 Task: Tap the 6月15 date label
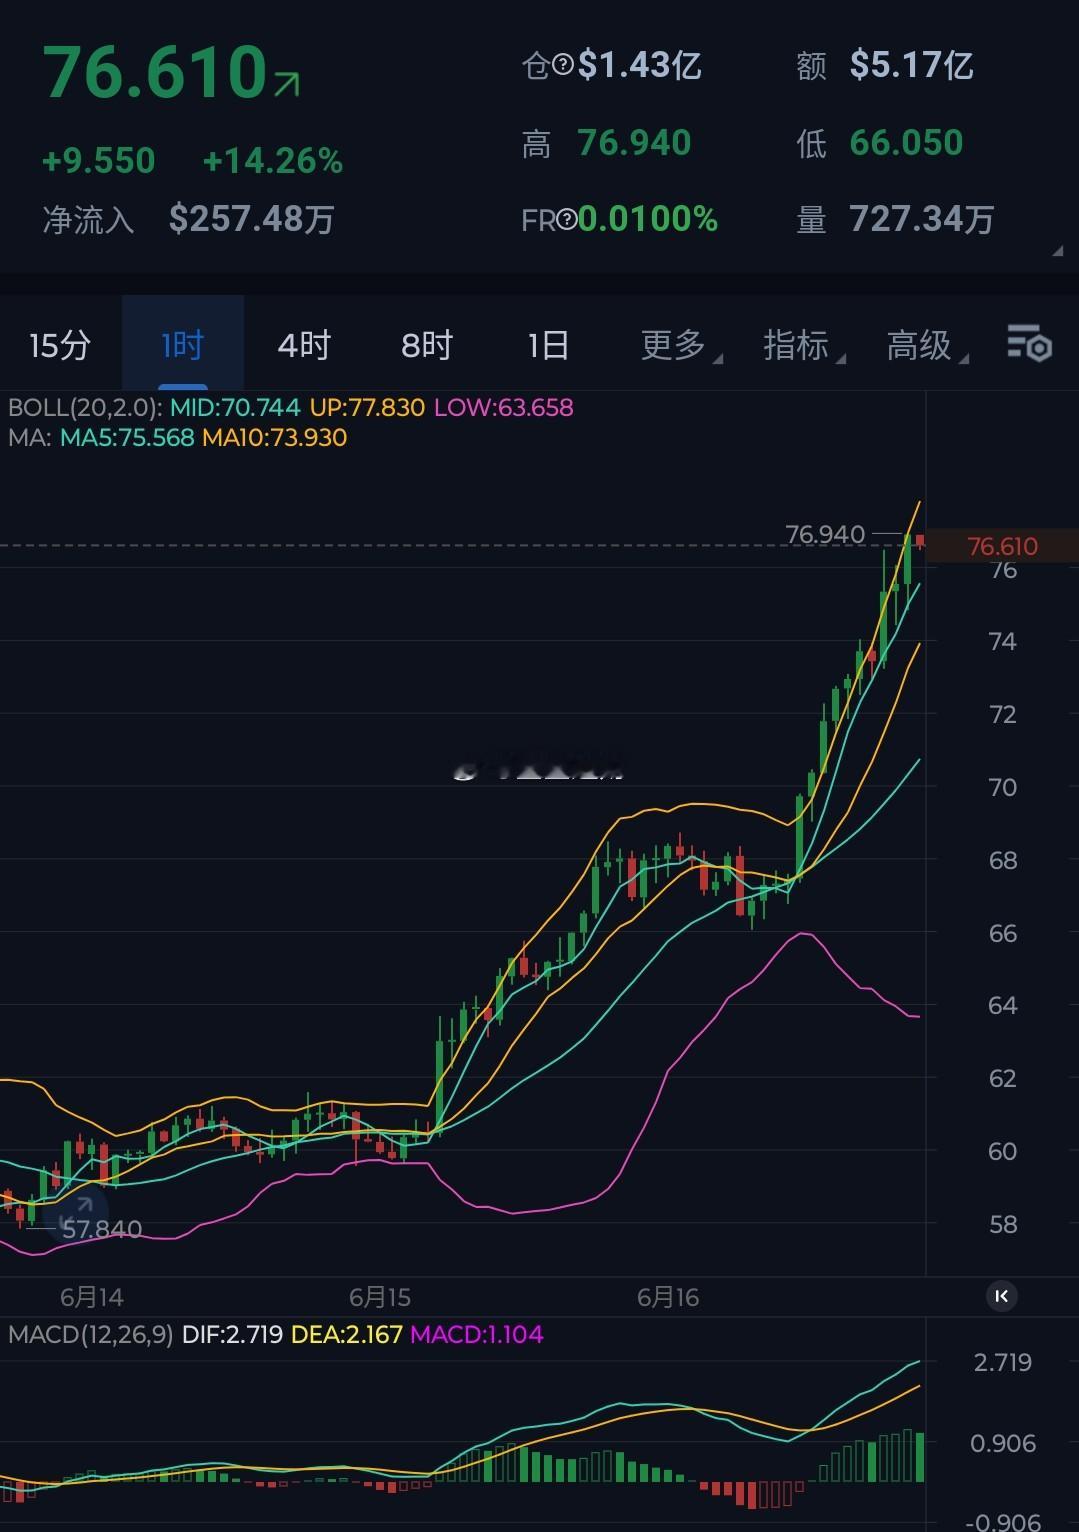point(380,1297)
